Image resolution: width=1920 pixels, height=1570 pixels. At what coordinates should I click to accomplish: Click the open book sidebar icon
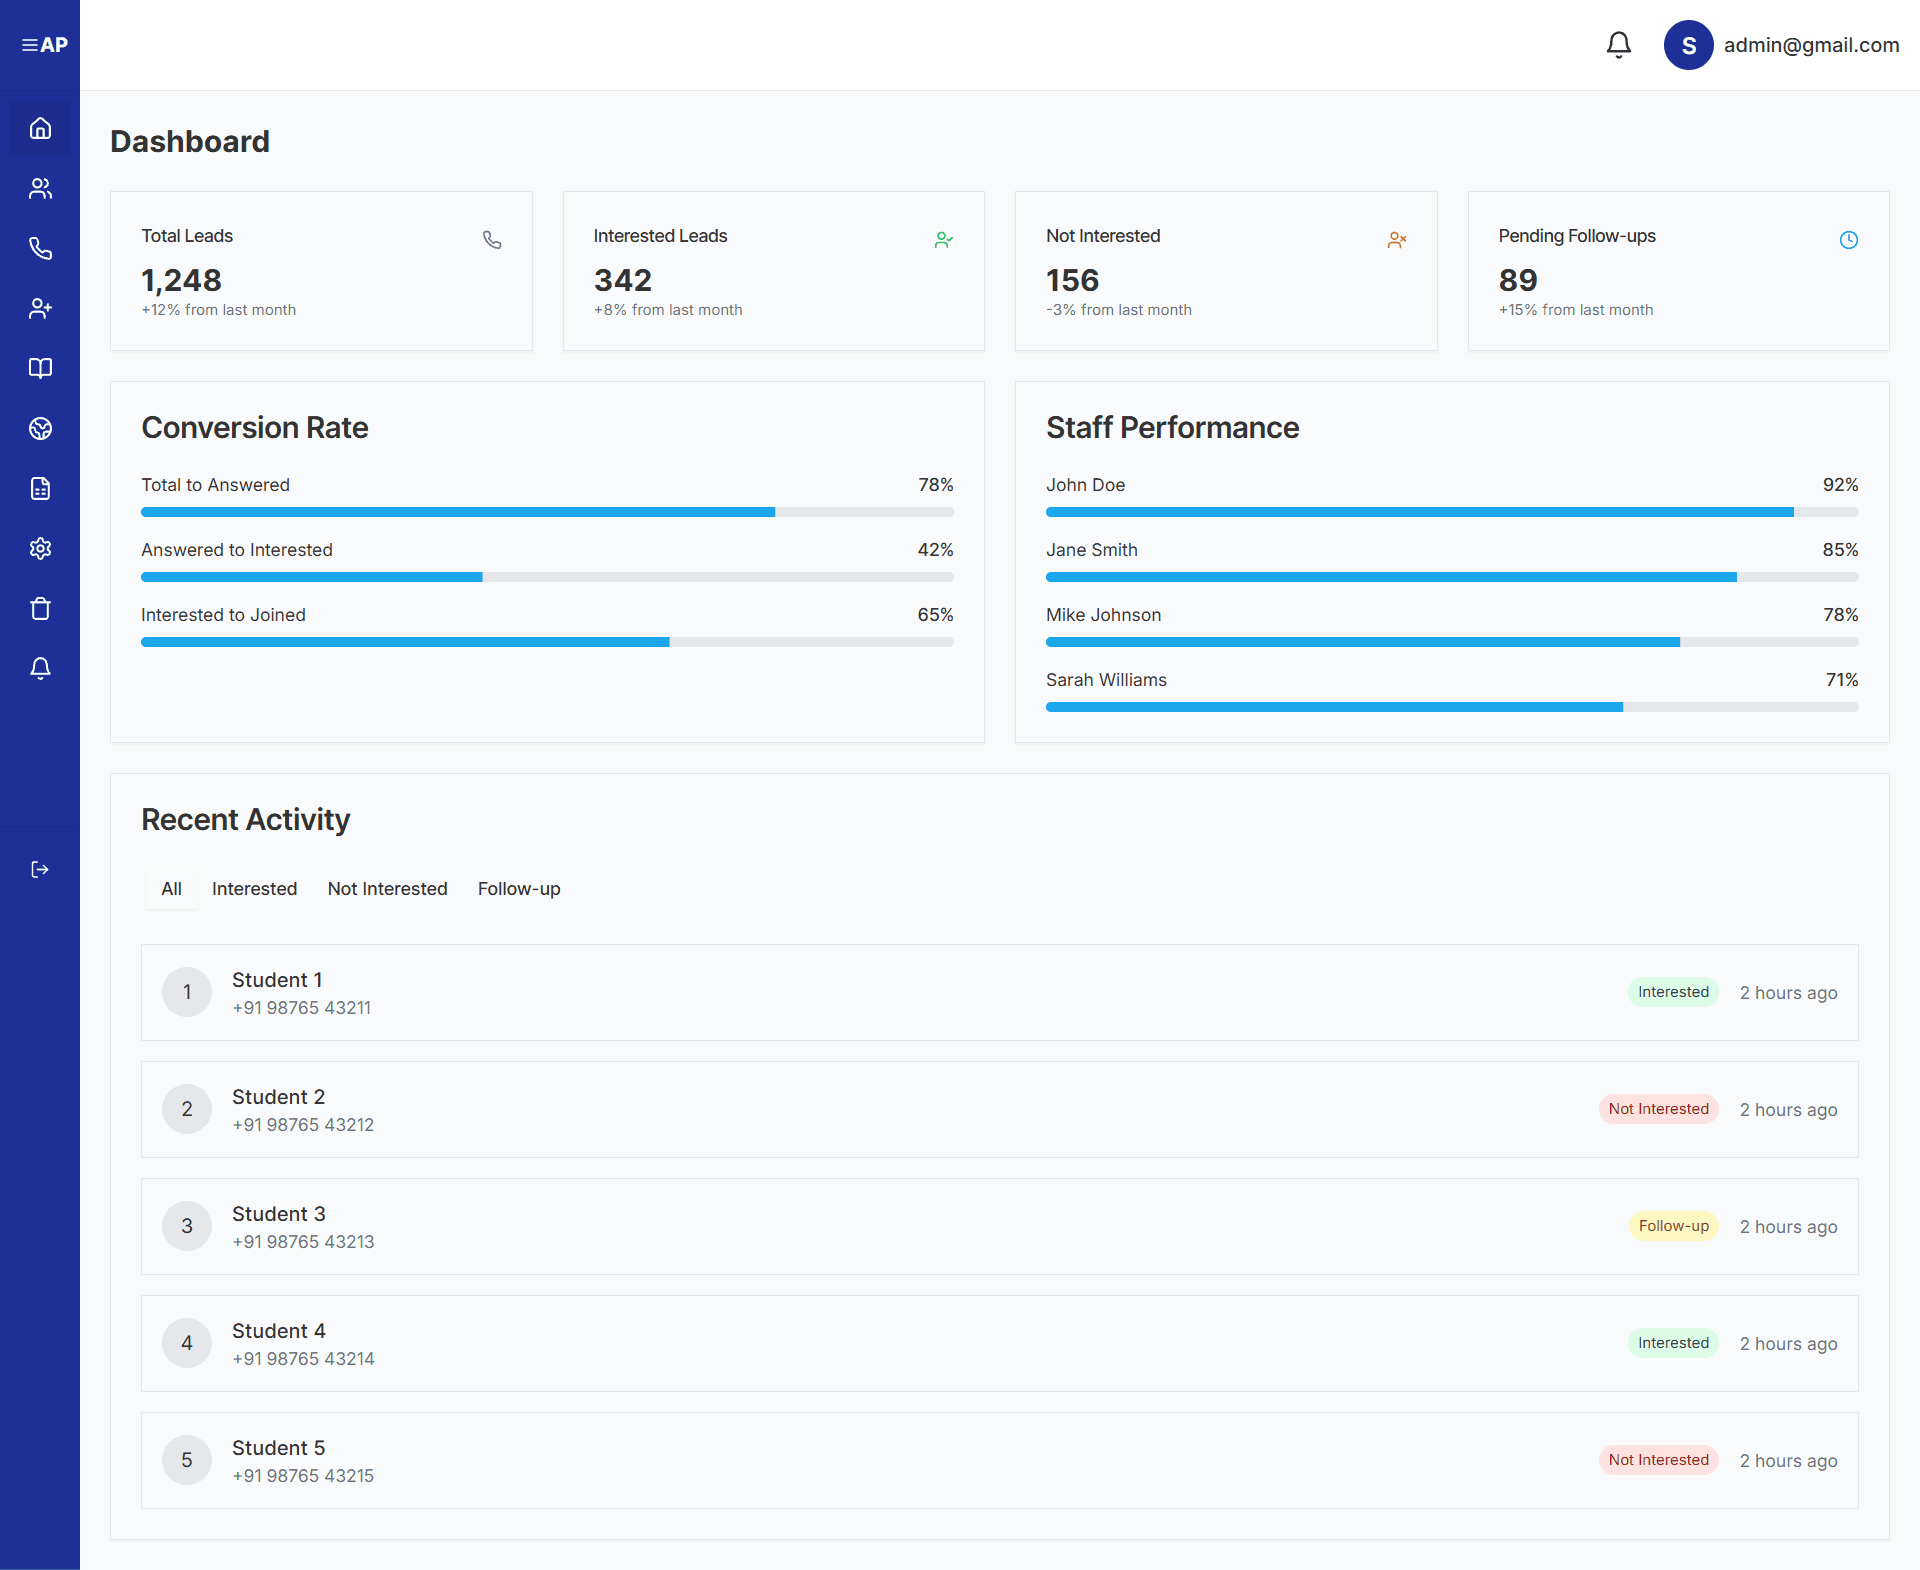pyautogui.click(x=40, y=368)
